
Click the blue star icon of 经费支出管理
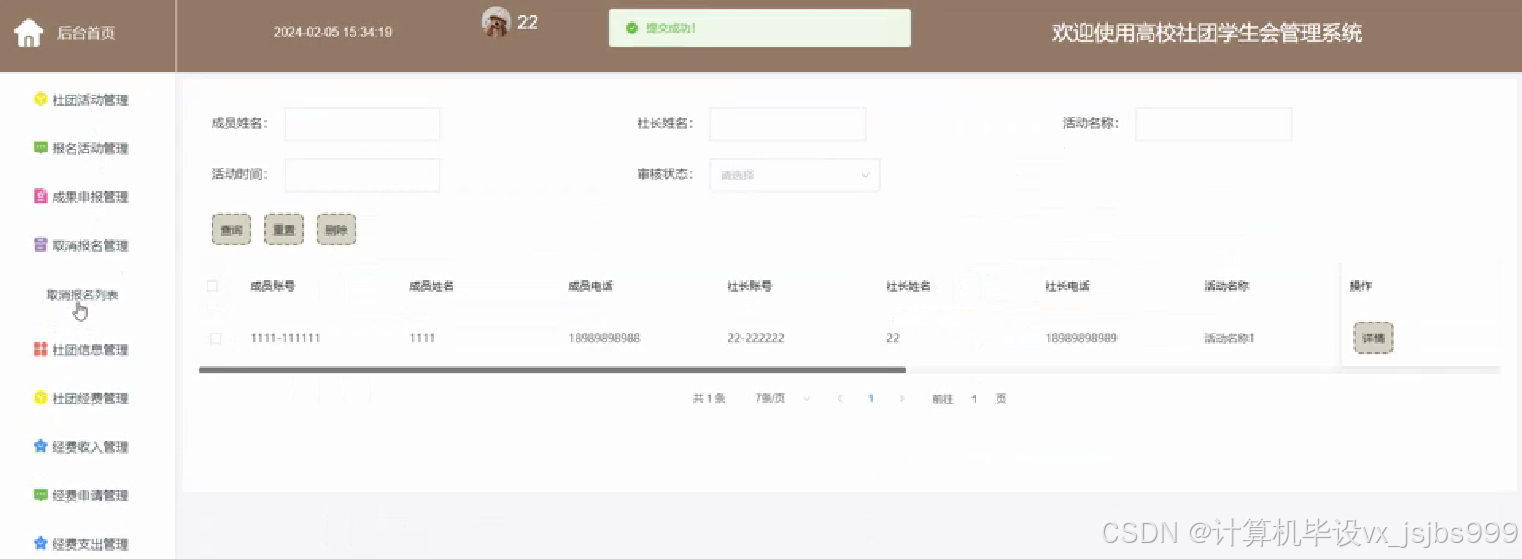[41, 543]
